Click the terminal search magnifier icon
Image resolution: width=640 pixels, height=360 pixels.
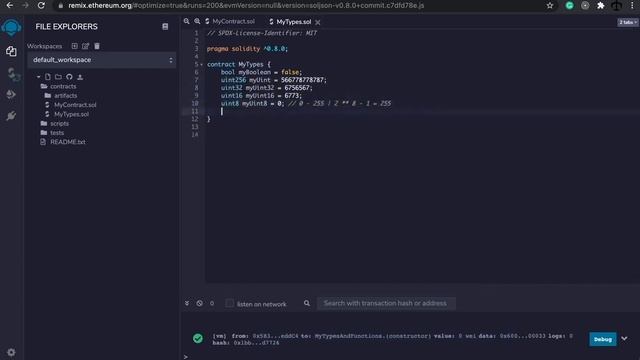[307, 303]
